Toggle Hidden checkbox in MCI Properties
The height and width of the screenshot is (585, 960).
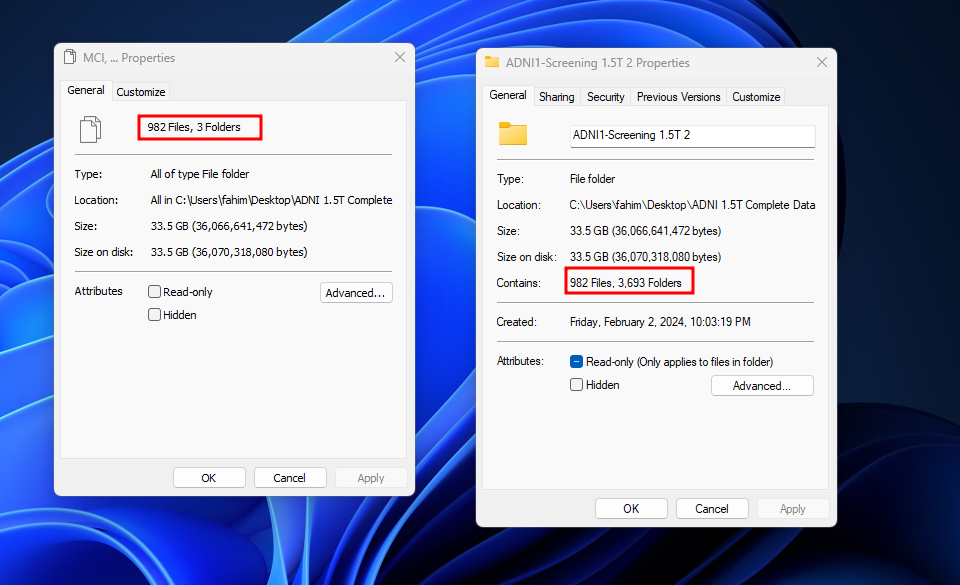[x=155, y=315]
